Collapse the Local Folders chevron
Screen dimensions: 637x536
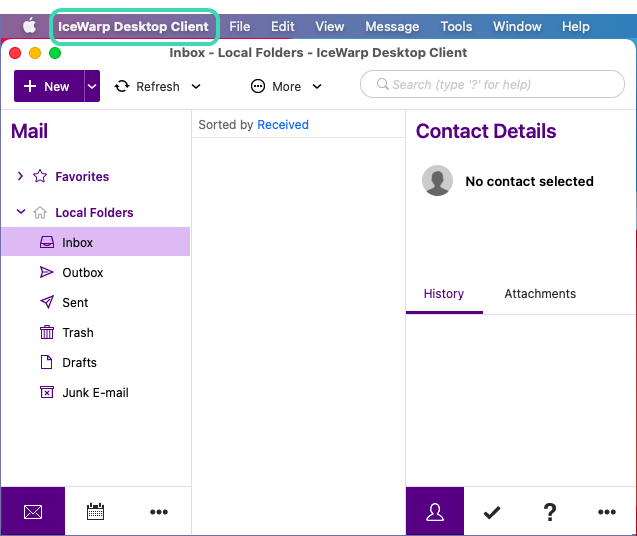pos(21,212)
